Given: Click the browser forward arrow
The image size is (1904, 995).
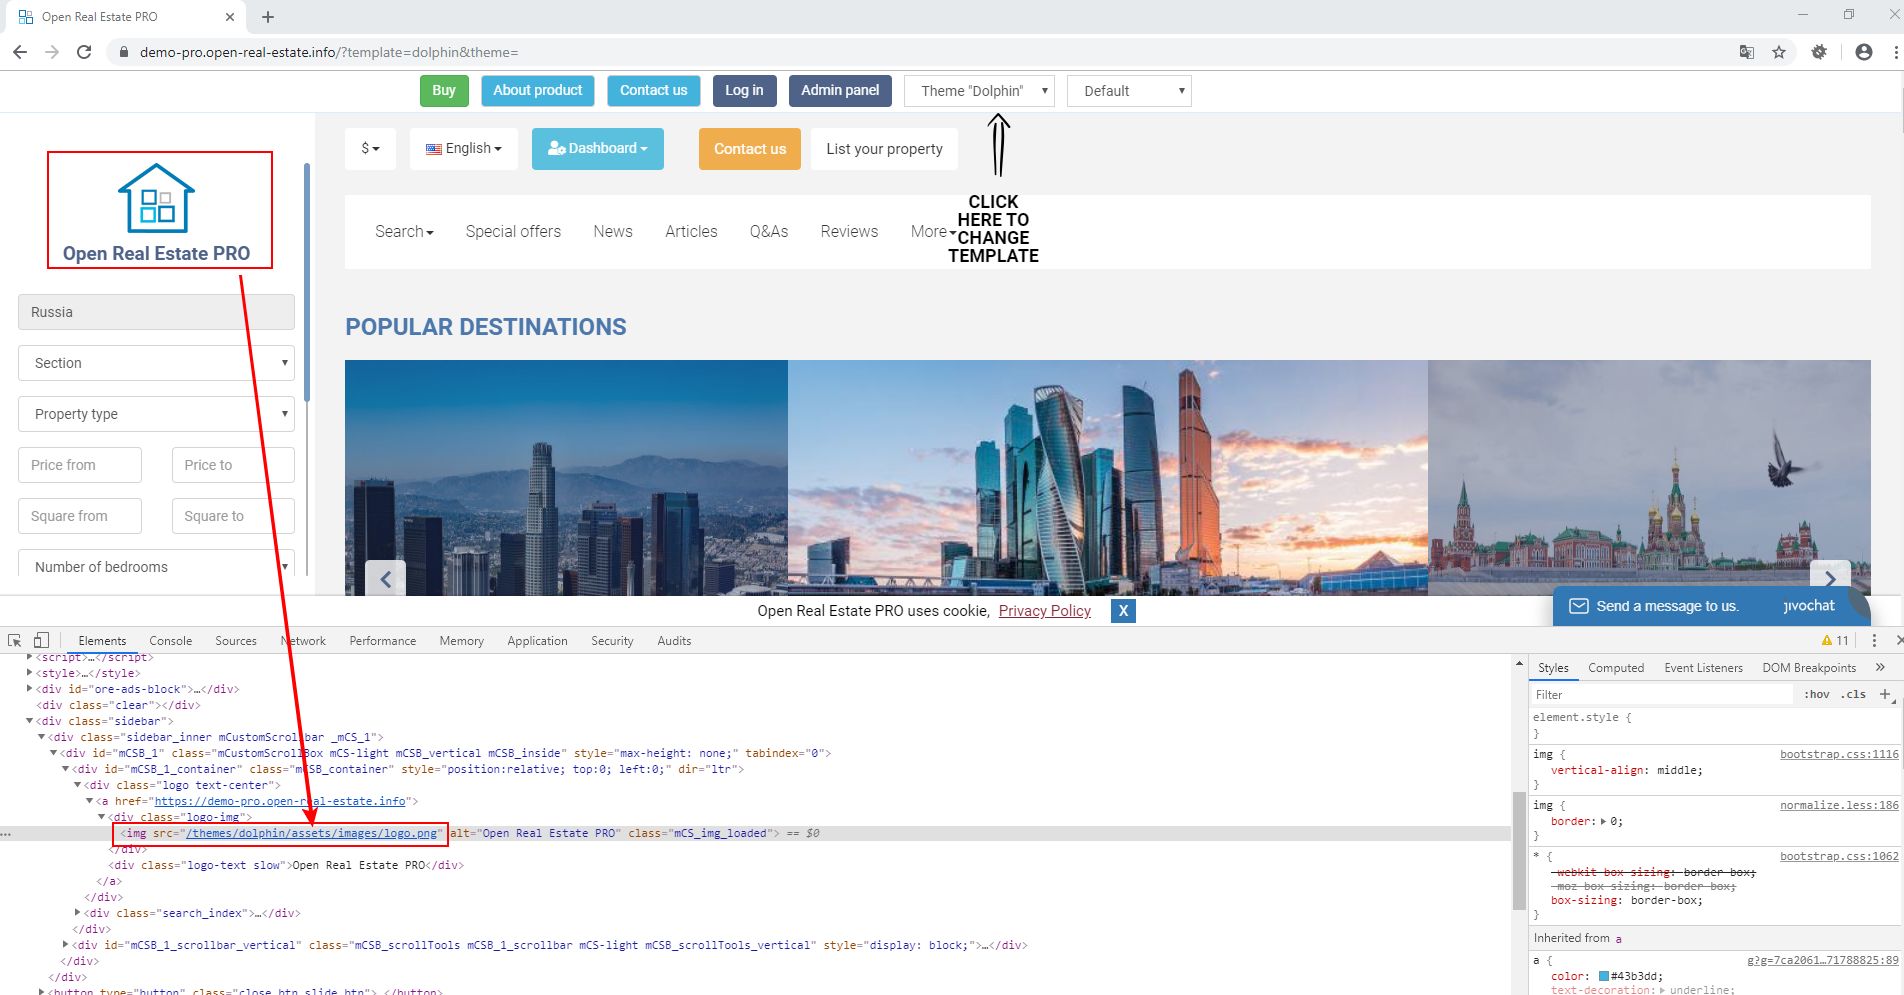Looking at the screenshot, I should tap(52, 52).
